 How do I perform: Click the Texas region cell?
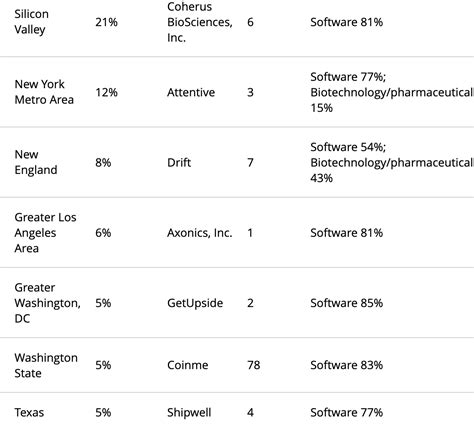tap(29, 413)
